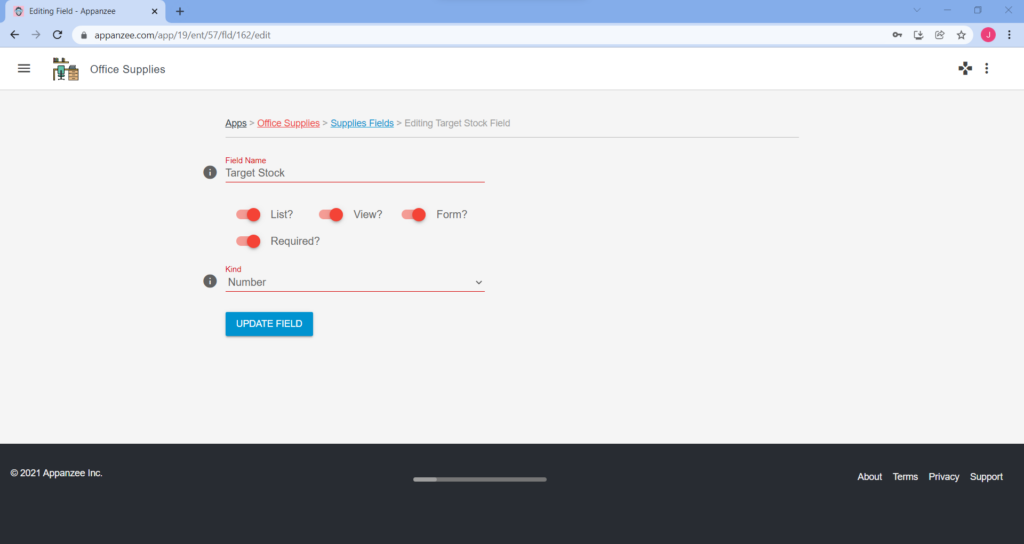Open the Office Supplies breadcrumb link
Screen dimensions: 1024x544
288,123
